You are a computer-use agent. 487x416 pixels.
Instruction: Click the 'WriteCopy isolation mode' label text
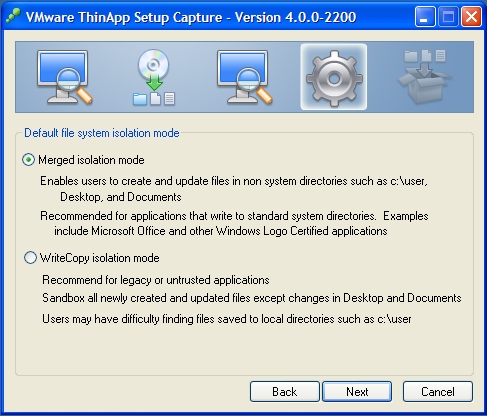[x=99, y=258]
